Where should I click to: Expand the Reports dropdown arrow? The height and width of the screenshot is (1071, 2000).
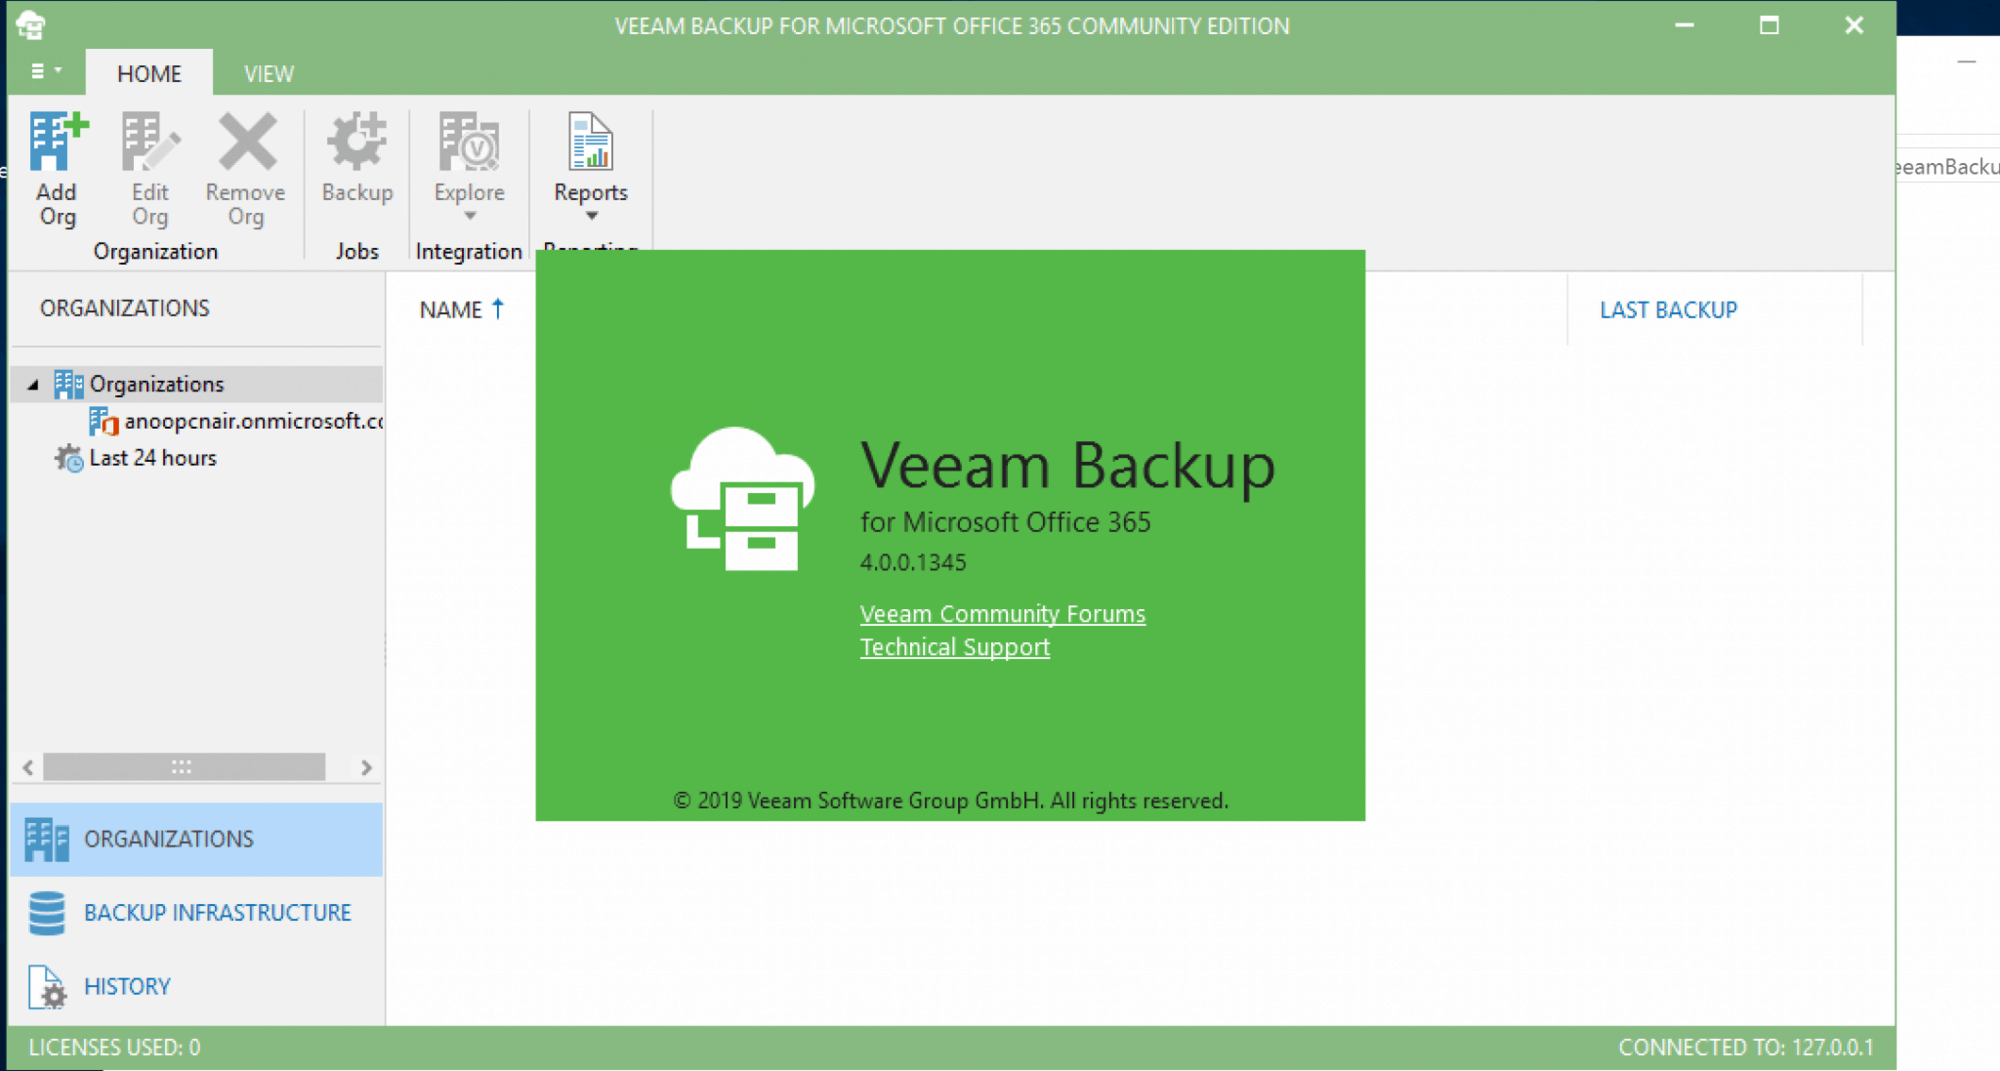[591, 216]
